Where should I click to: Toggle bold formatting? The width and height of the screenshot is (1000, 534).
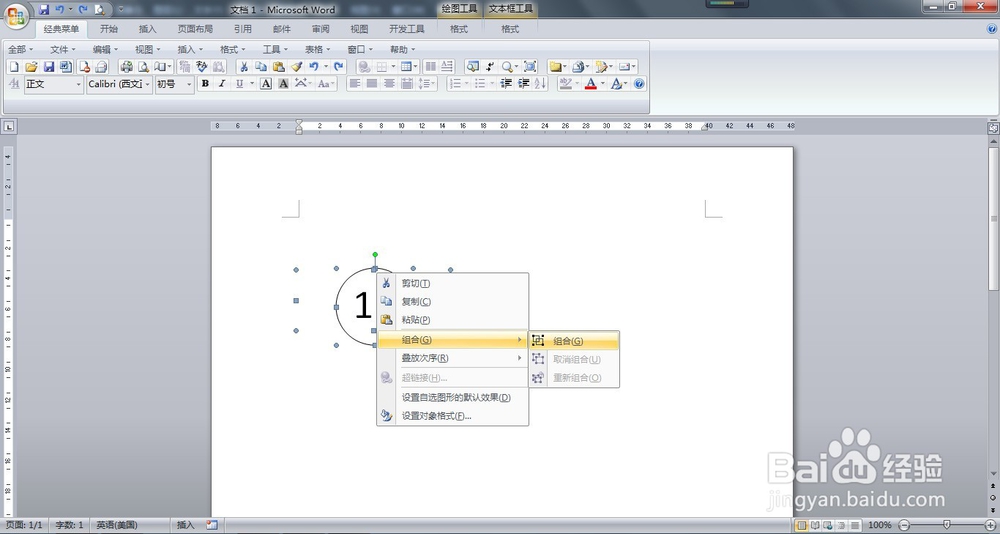click(205, 84)
